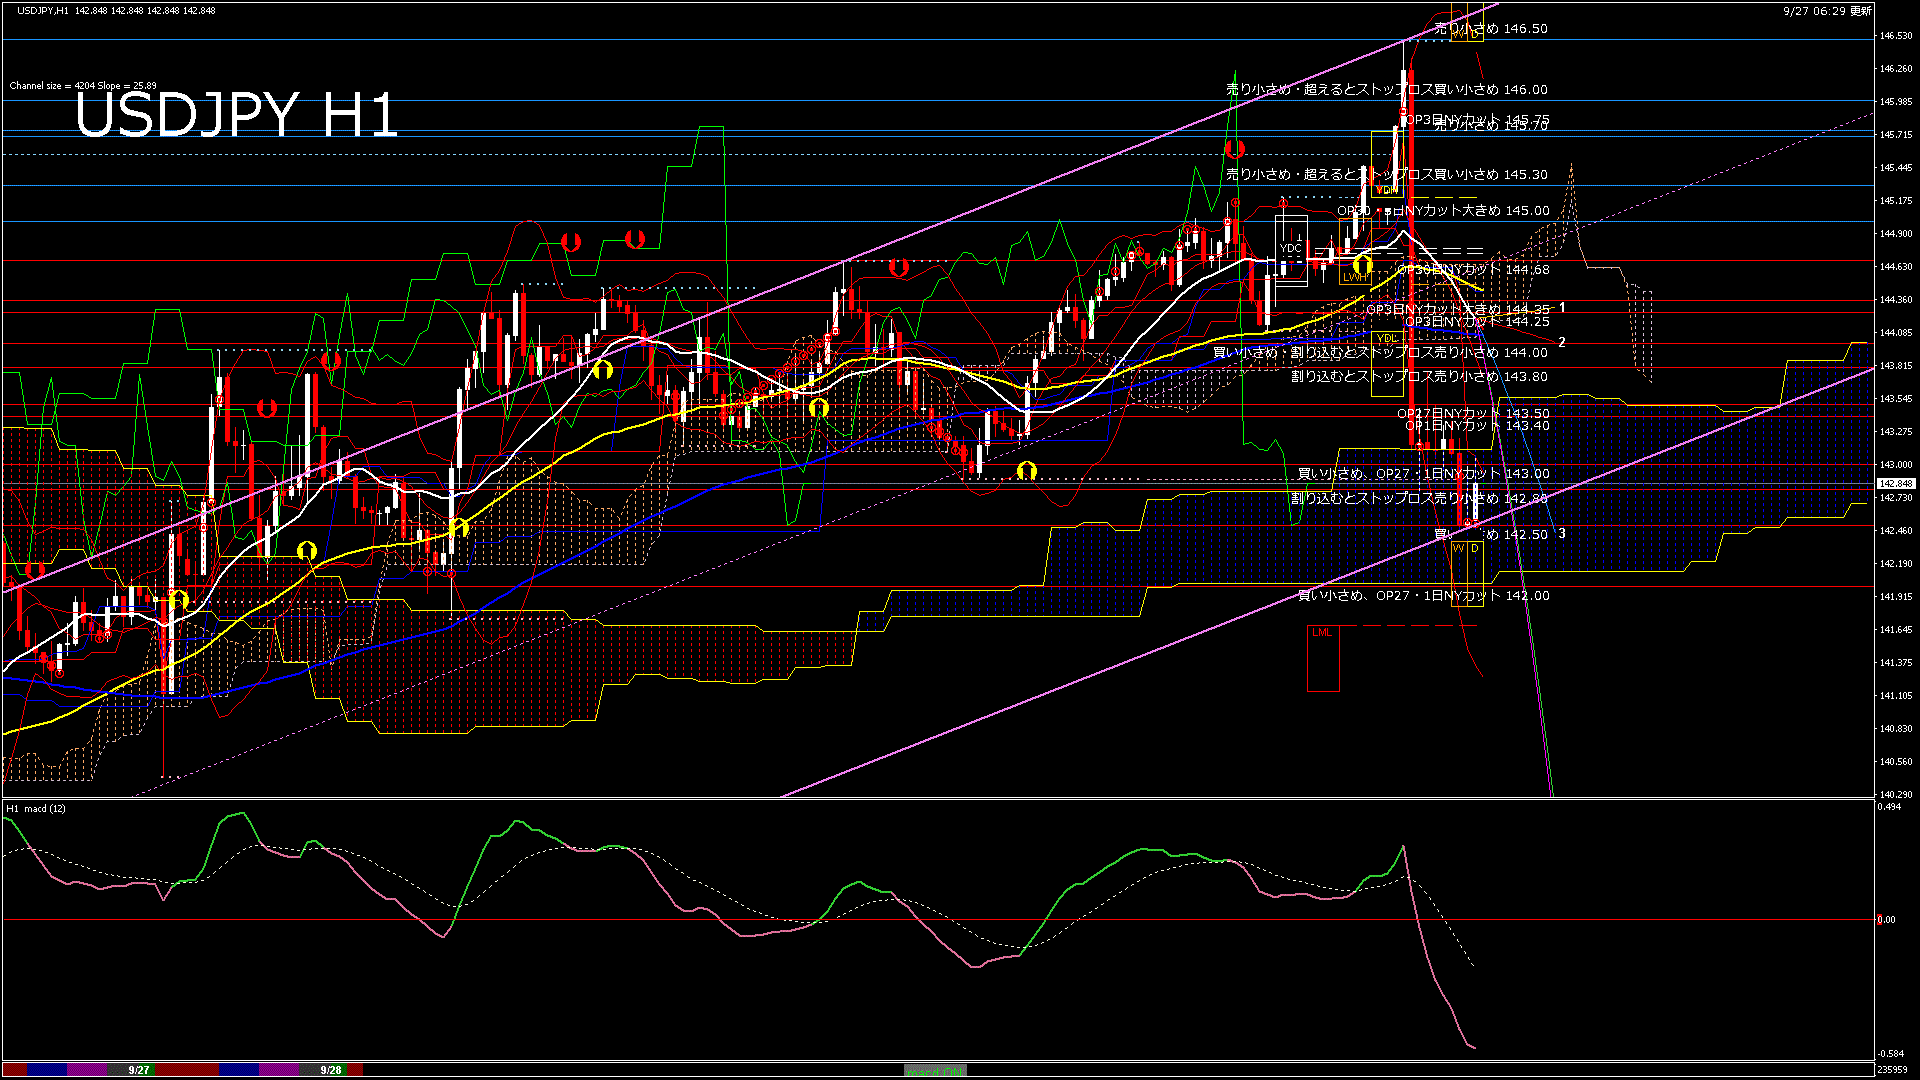Viewport: 1920px width, 1080px height.
Task: Select the macd ON button in bottom bar
Action: click(x=935, y=1070)
